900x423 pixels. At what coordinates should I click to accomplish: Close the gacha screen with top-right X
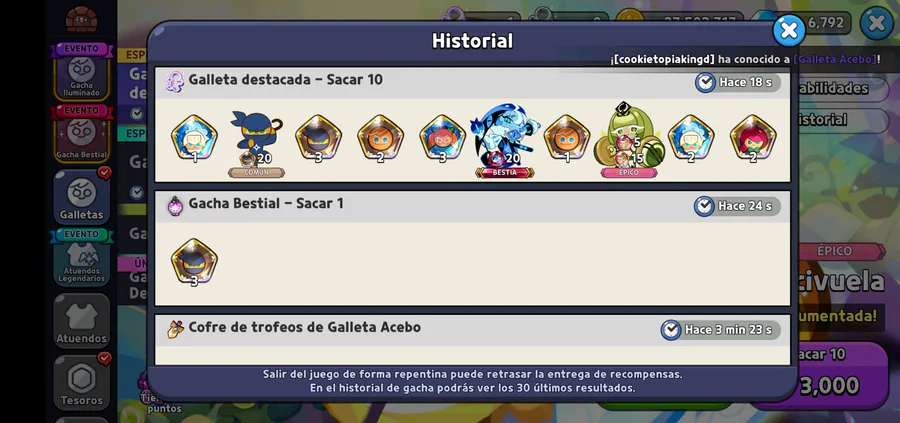tap(876, 24)
